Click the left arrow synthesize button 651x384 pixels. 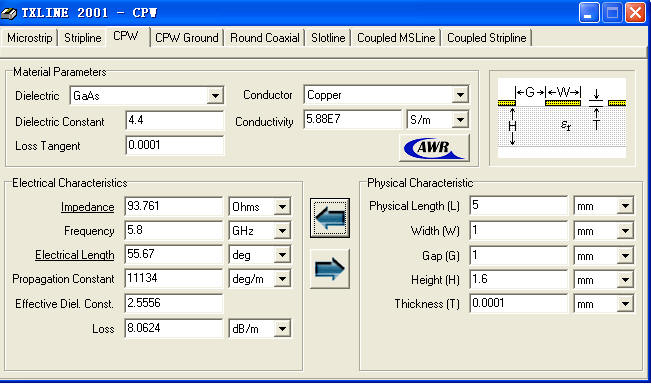(330, 218)
